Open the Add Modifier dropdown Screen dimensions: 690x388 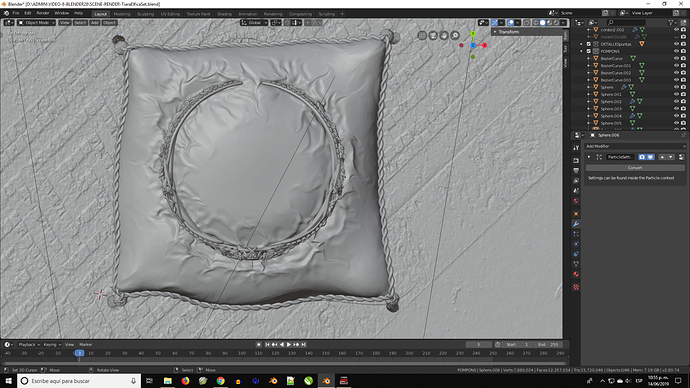635,146
